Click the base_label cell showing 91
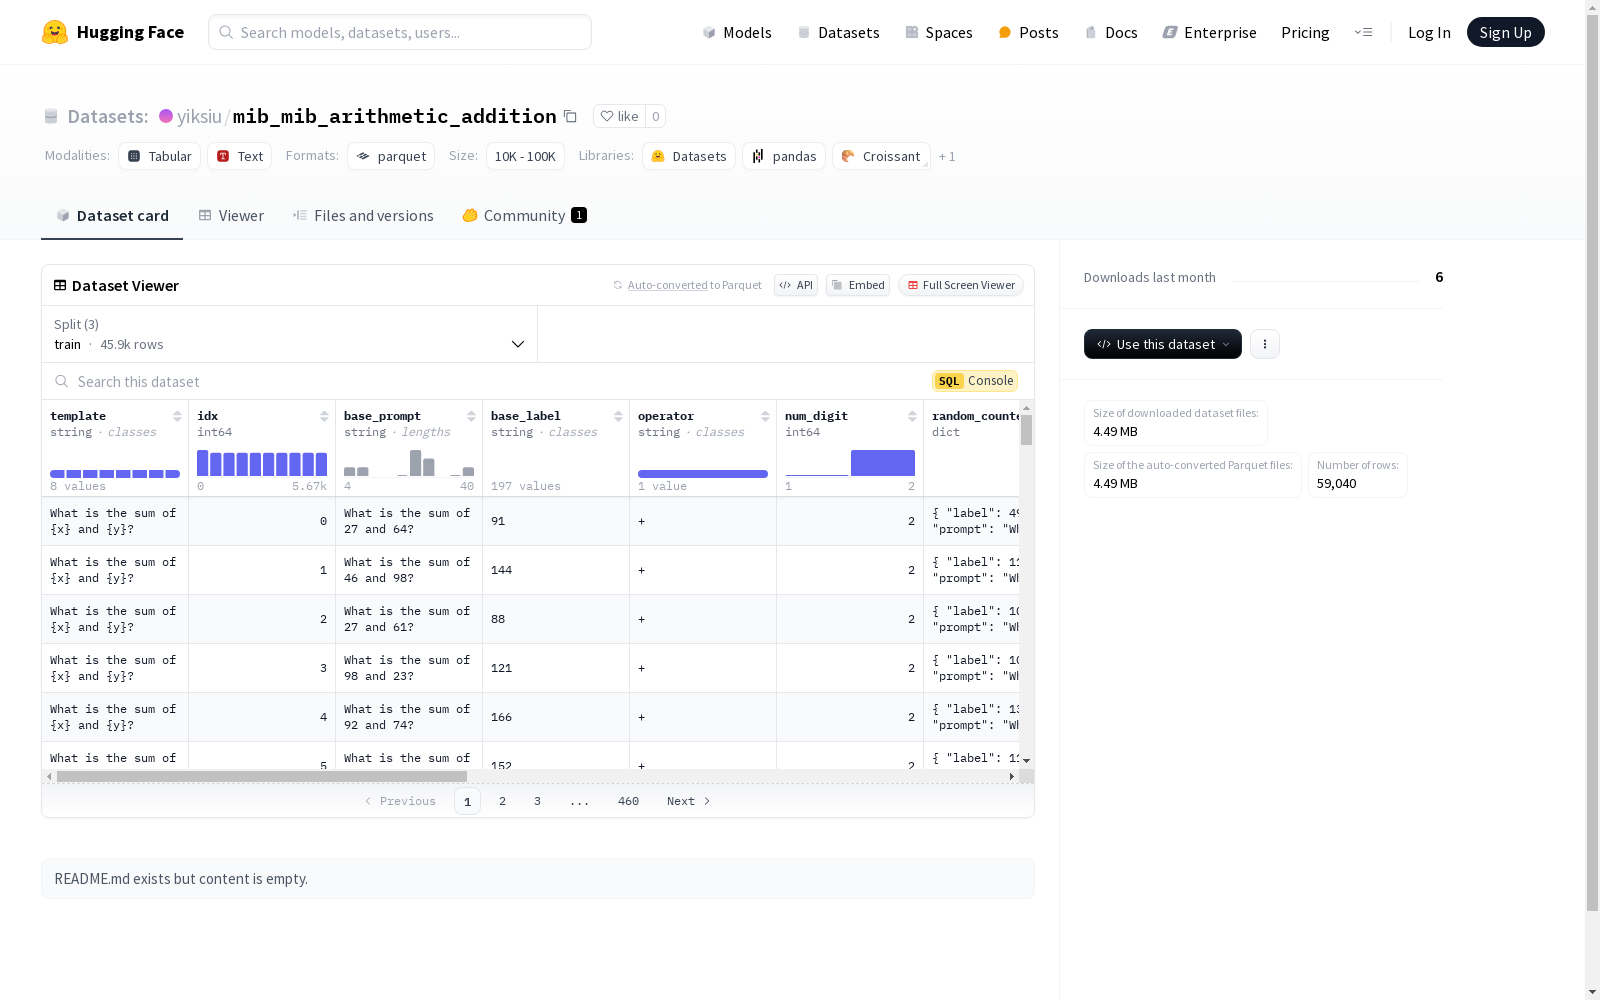The image size is (1600, 1000). point(556,521)
